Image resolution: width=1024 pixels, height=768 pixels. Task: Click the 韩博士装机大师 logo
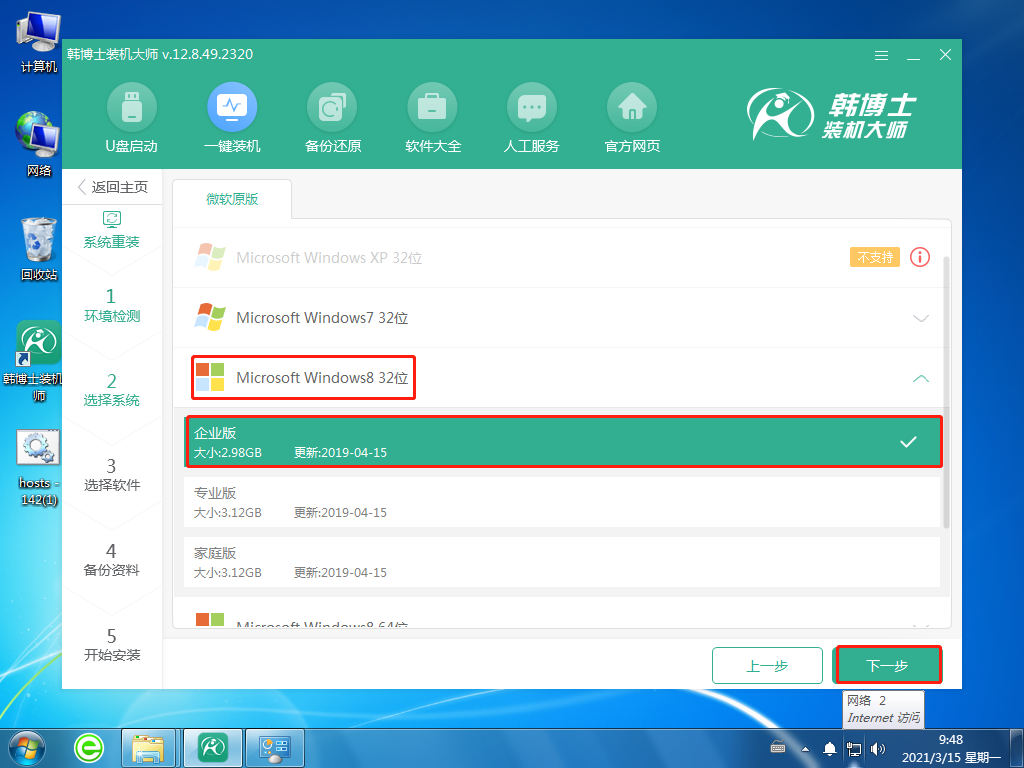[849, 114]
